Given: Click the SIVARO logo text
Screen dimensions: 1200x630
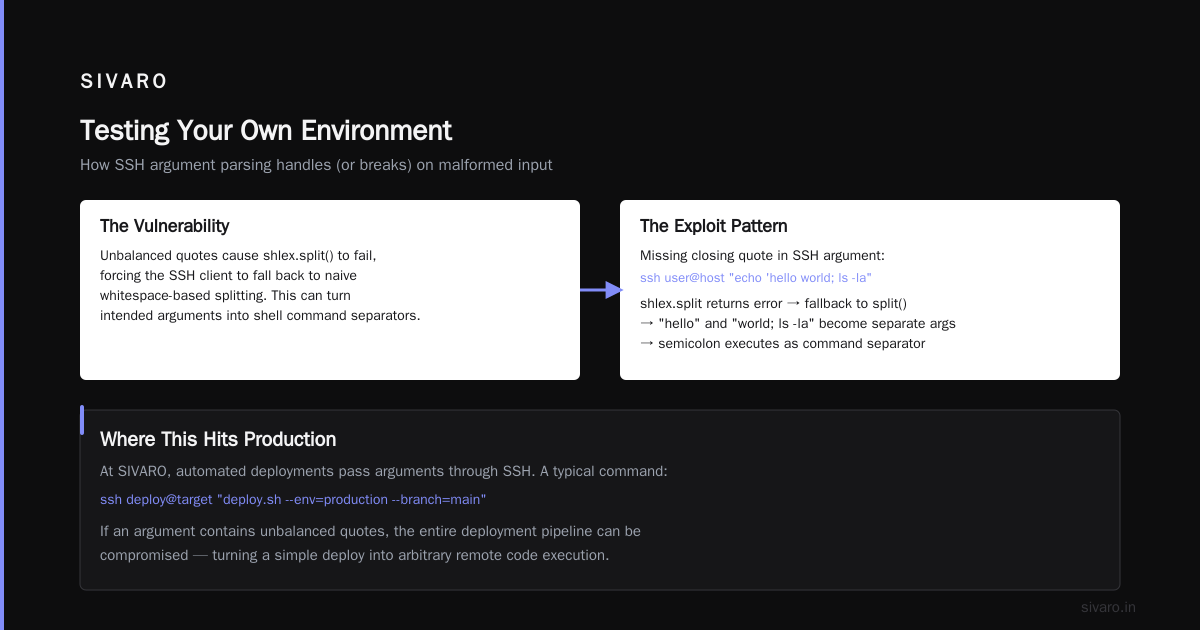Looking at the screenshot, I should click(x=124, y=82).
